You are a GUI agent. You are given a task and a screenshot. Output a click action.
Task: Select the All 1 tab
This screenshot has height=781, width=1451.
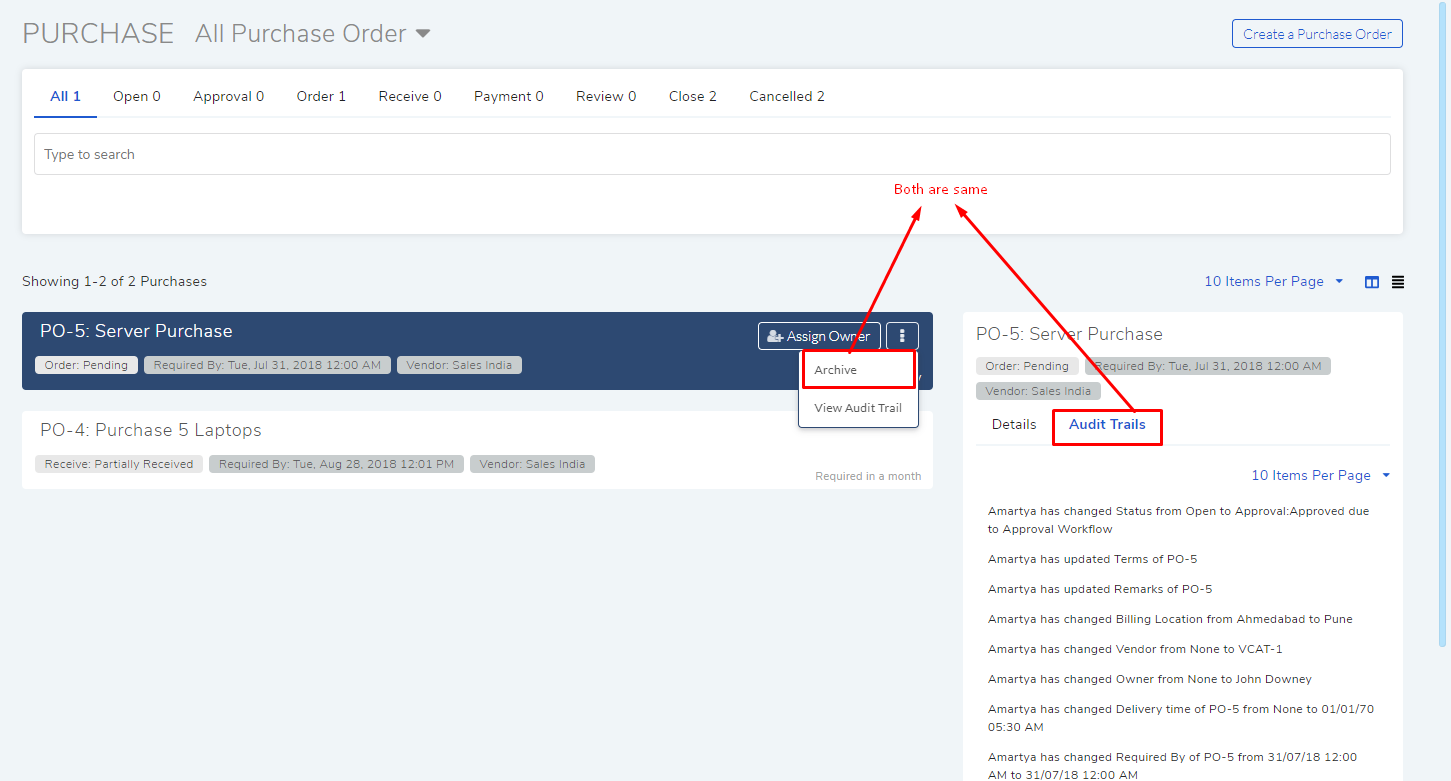[65, 96]
